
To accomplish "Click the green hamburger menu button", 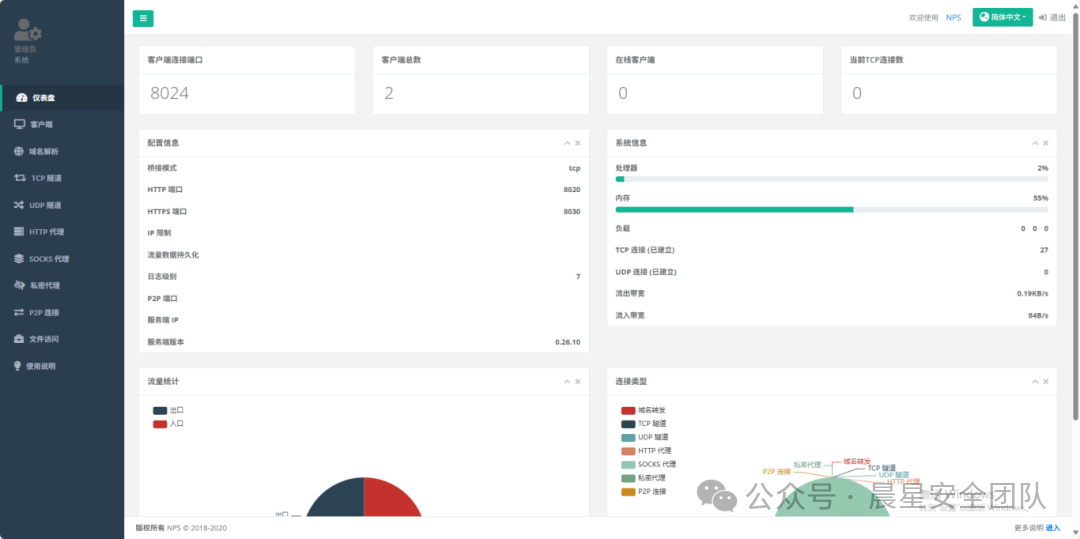I will [143, 18].
